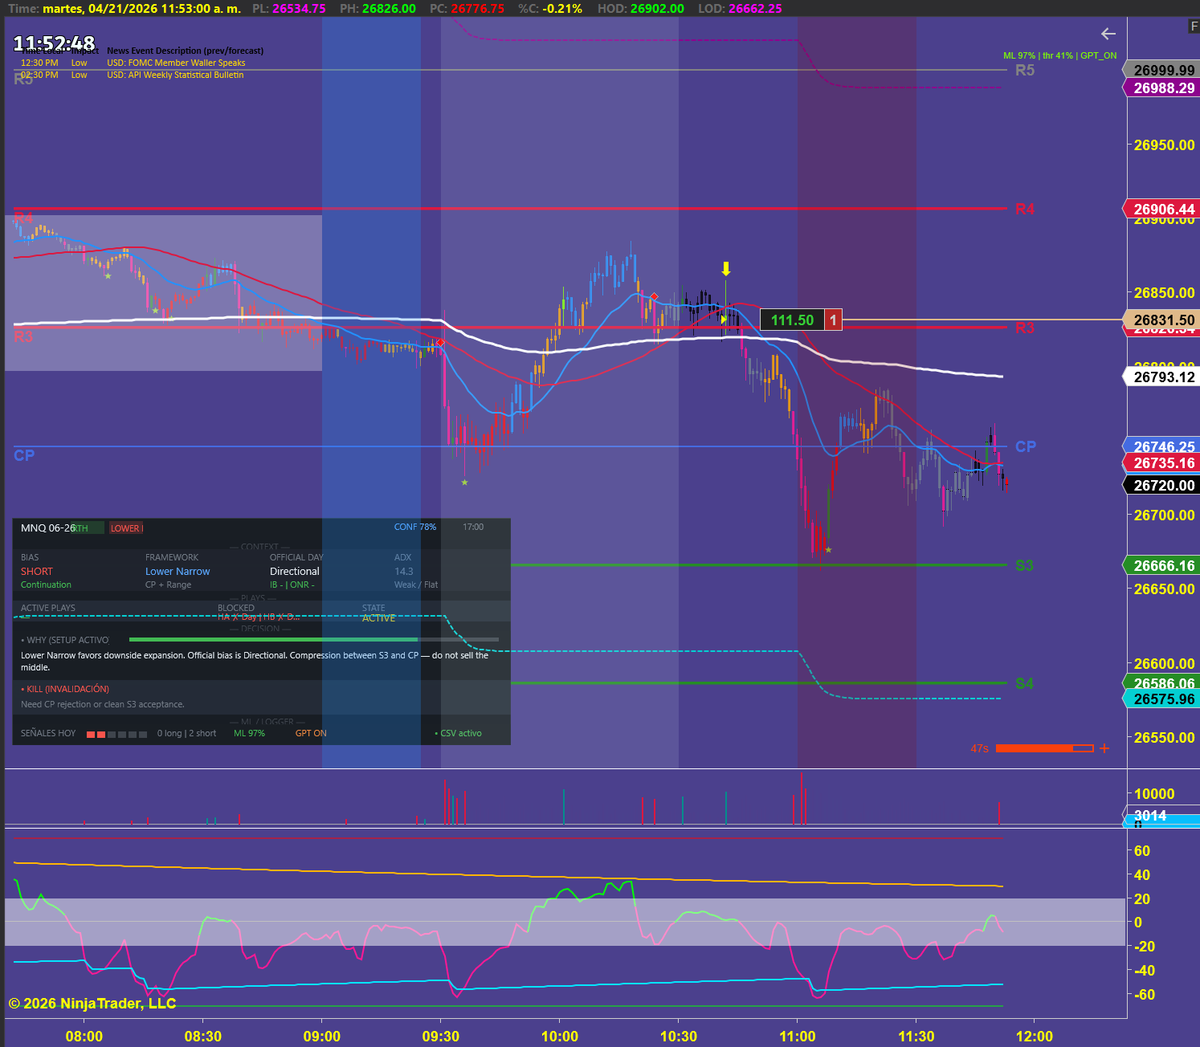Click the yellow entry triangle at the R3 line
The height and width of the screenshot is (1047, 1200).
click(x=724, y=320)
